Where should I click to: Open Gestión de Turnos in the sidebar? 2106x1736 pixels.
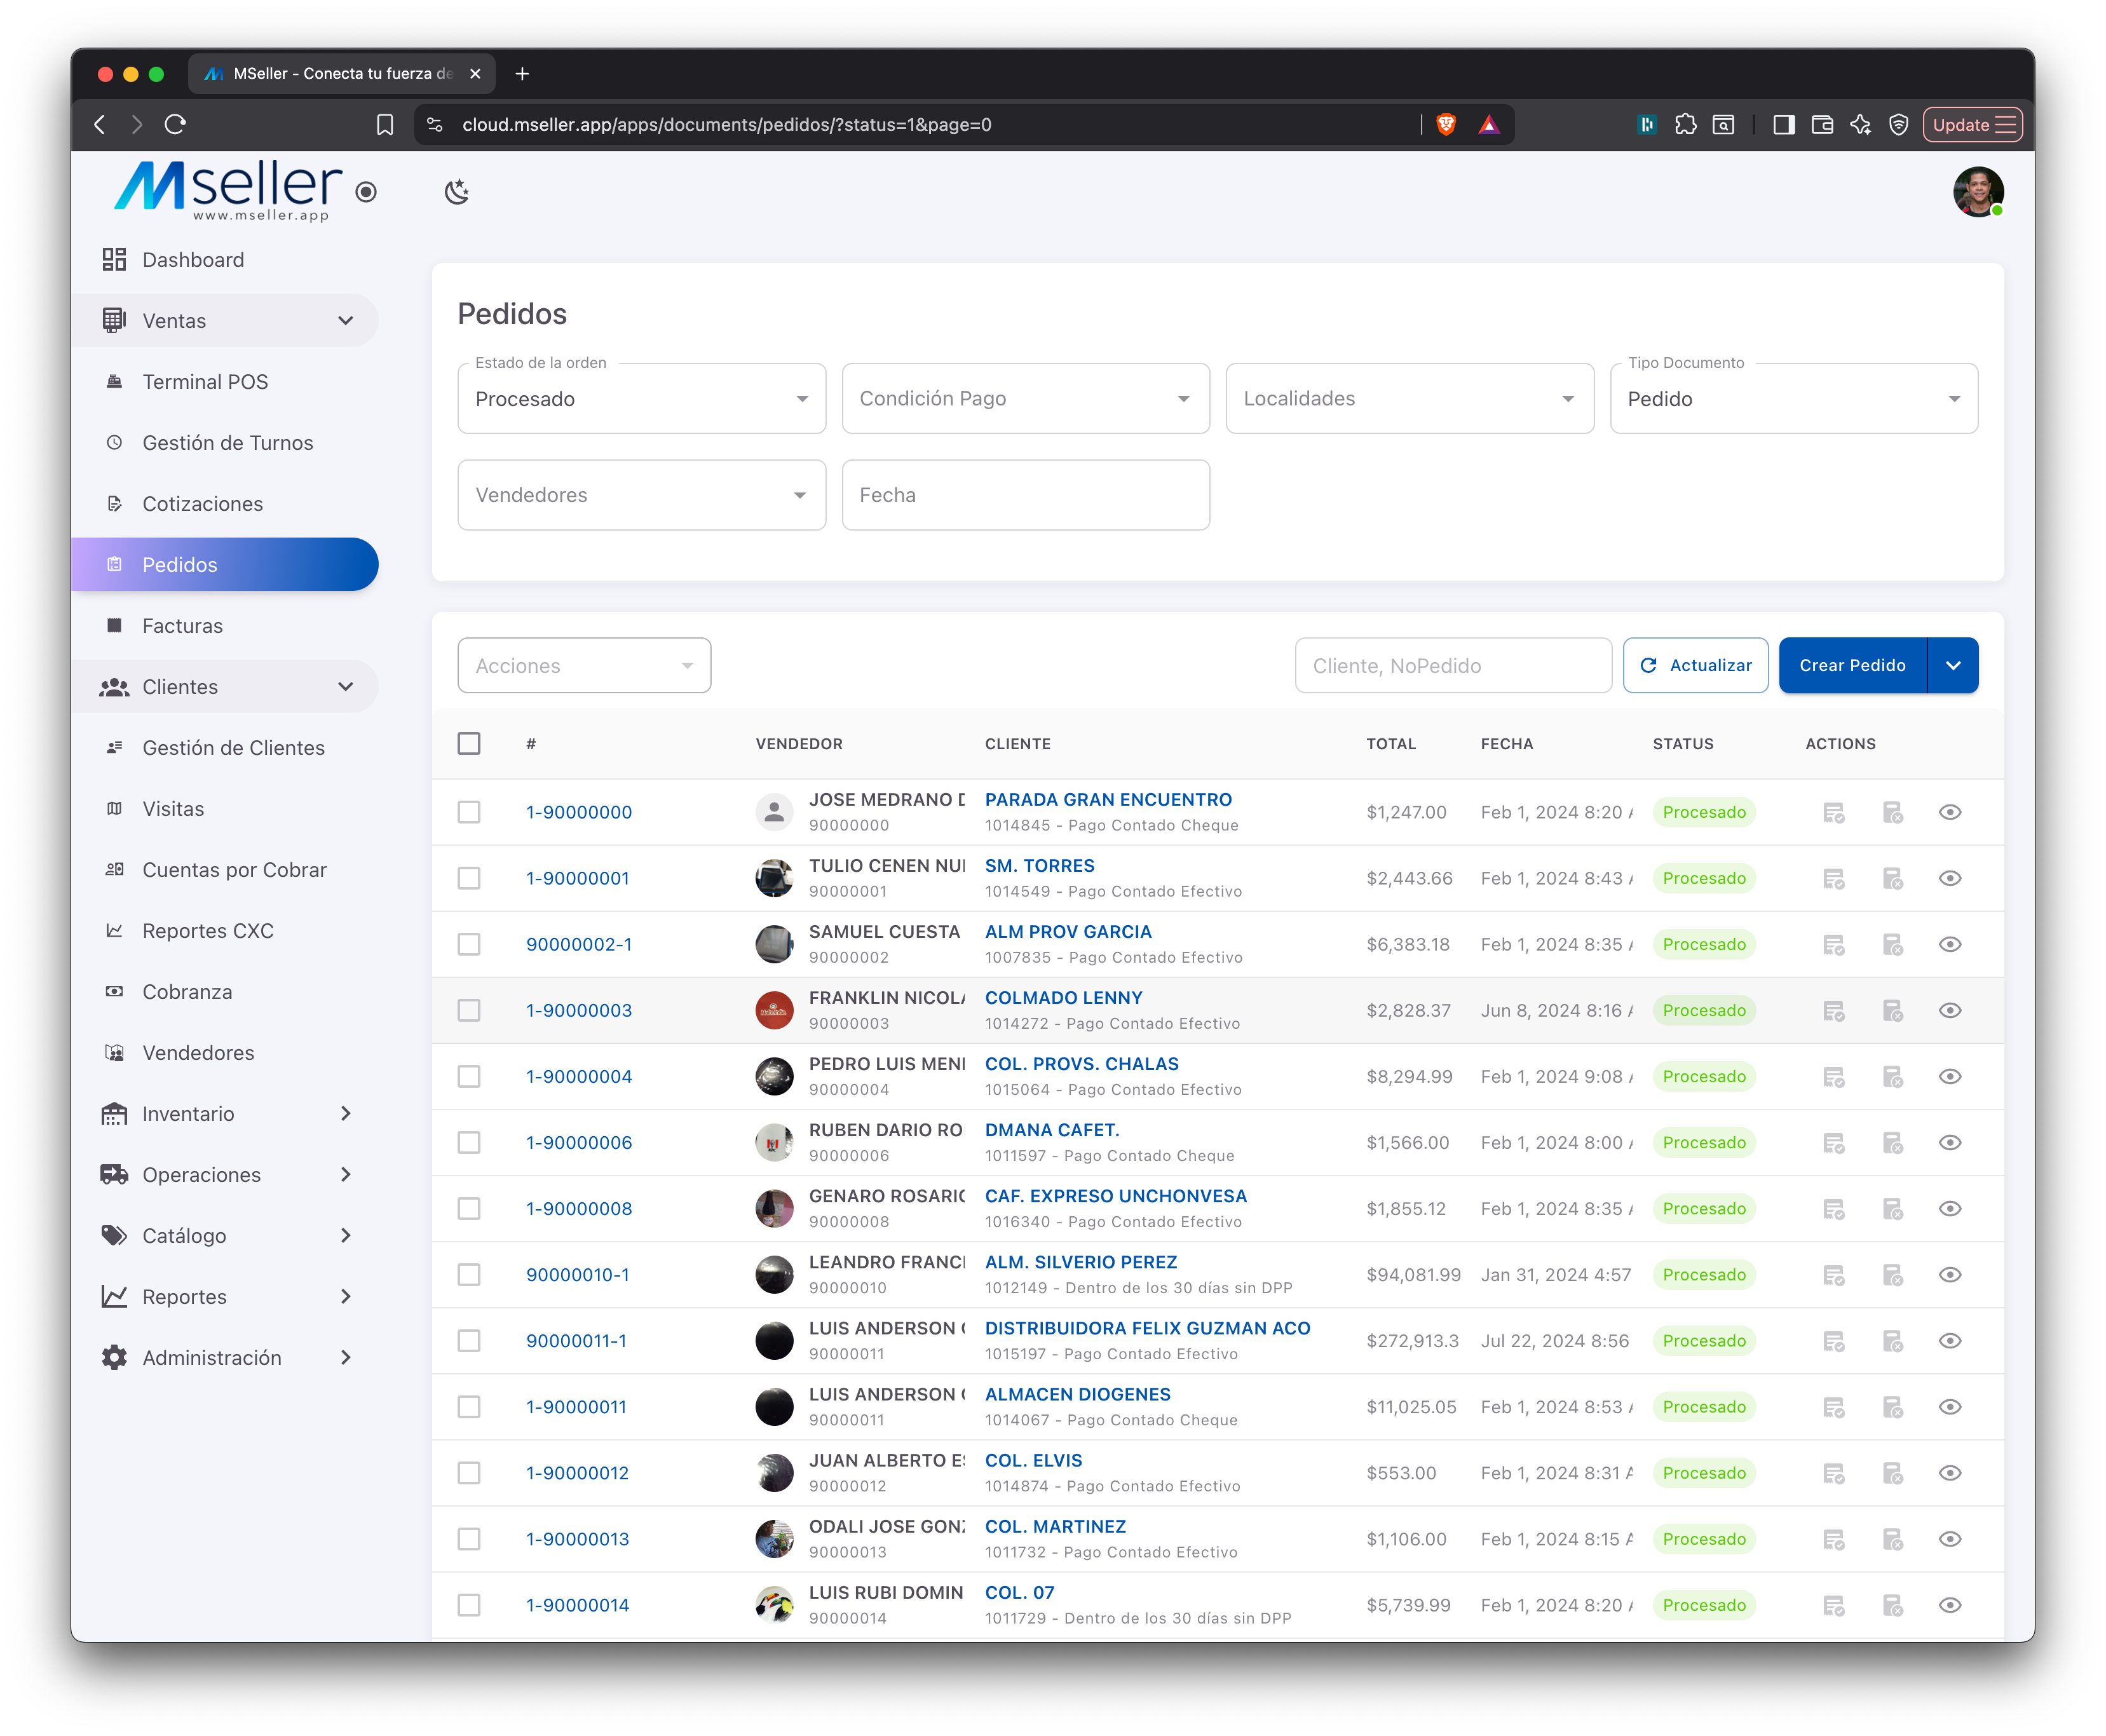225,442
